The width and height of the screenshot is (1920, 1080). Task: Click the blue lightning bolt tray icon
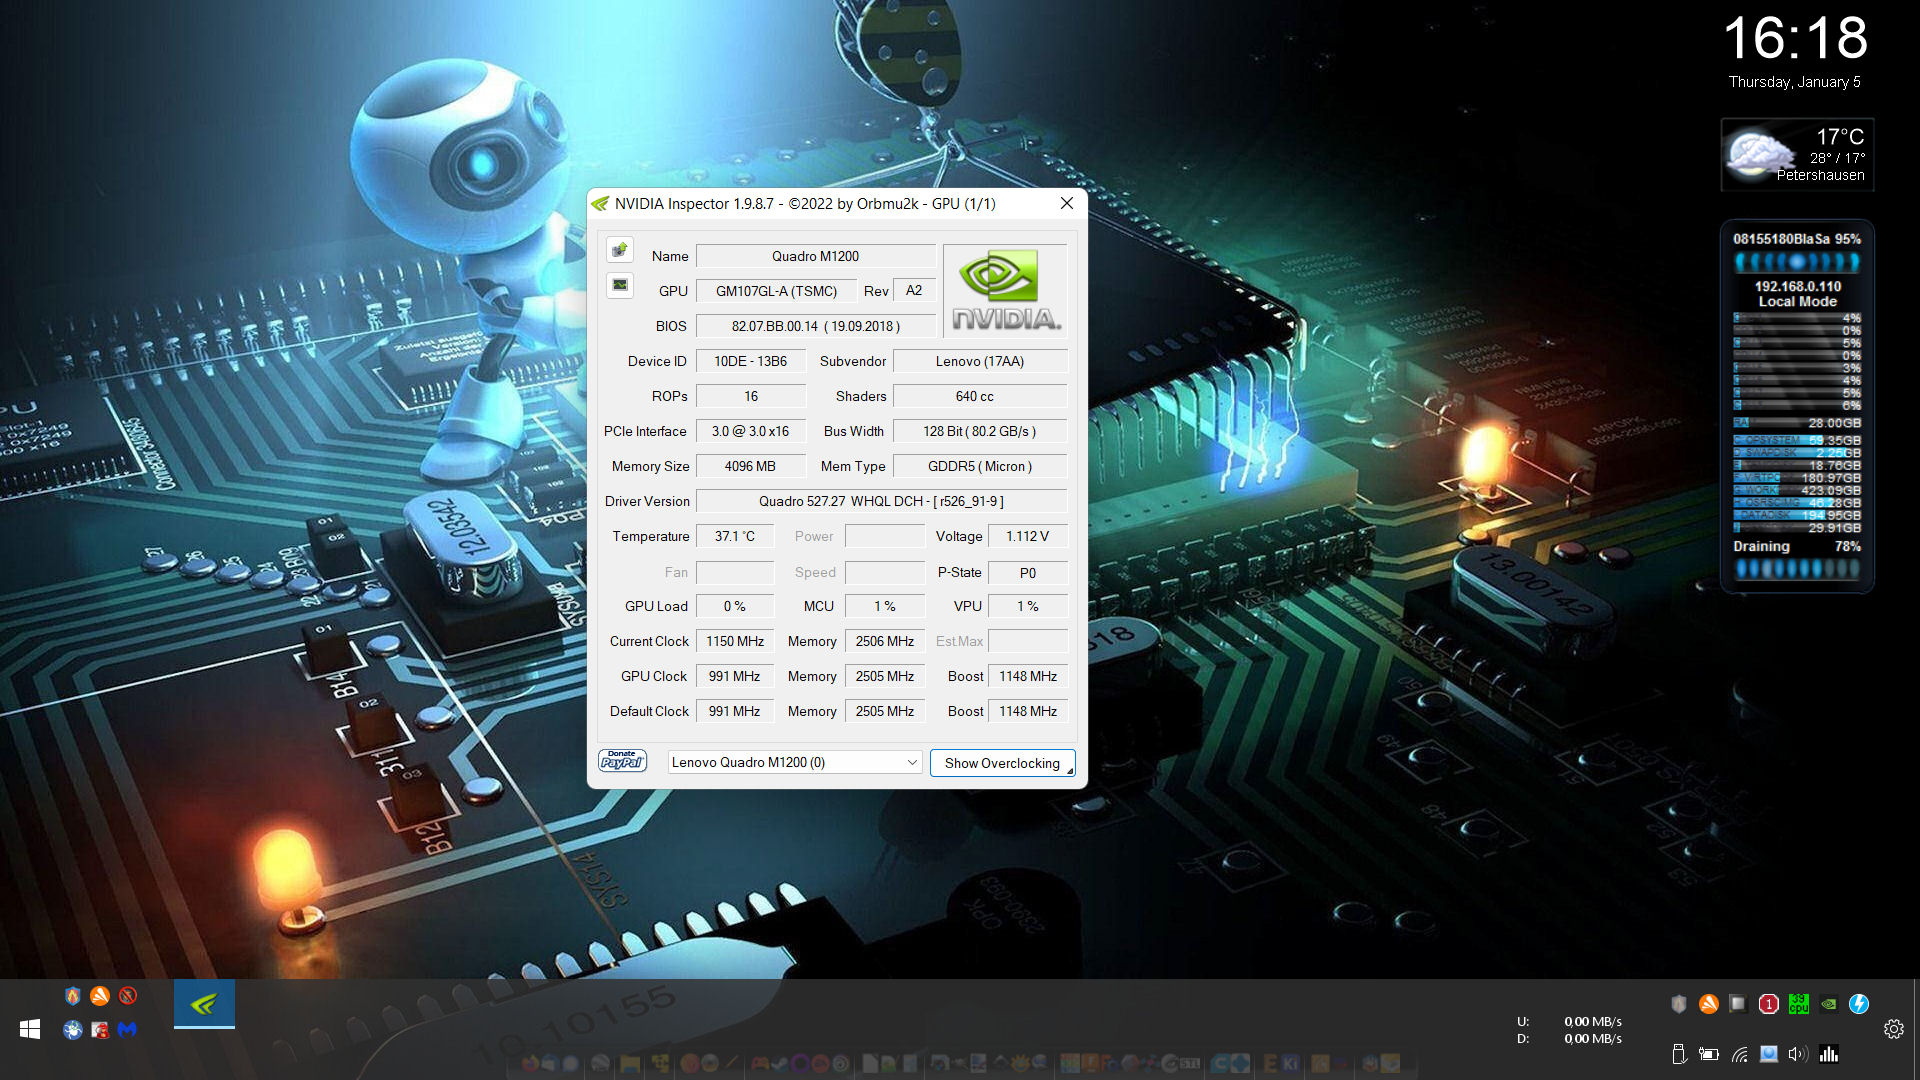click(x=1859, y=1003)
